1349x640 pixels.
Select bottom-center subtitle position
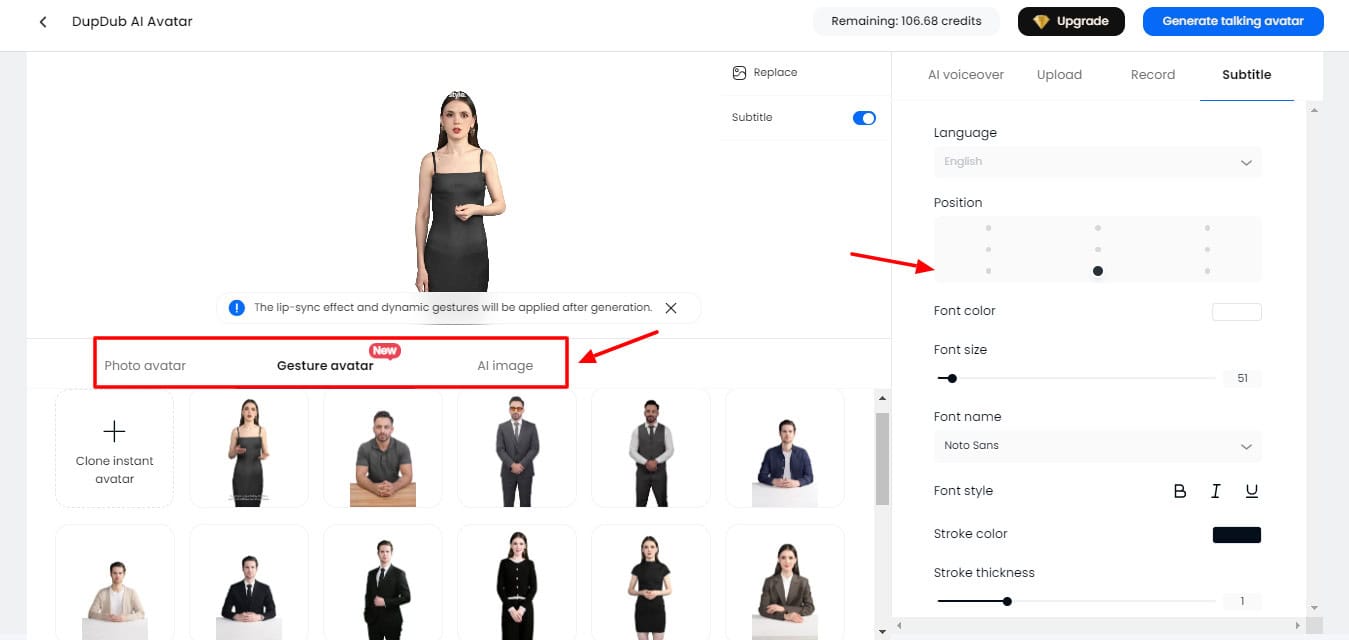[x=1098, y=271]
